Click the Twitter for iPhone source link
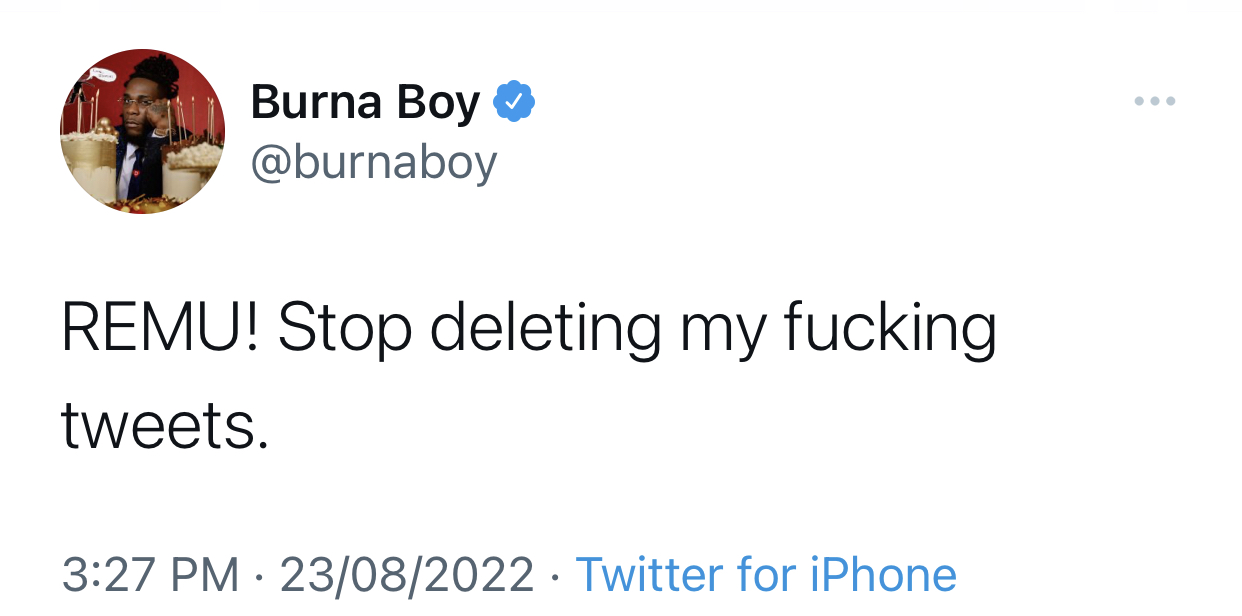The image size is (1242, 616). [x=767, y=575]
